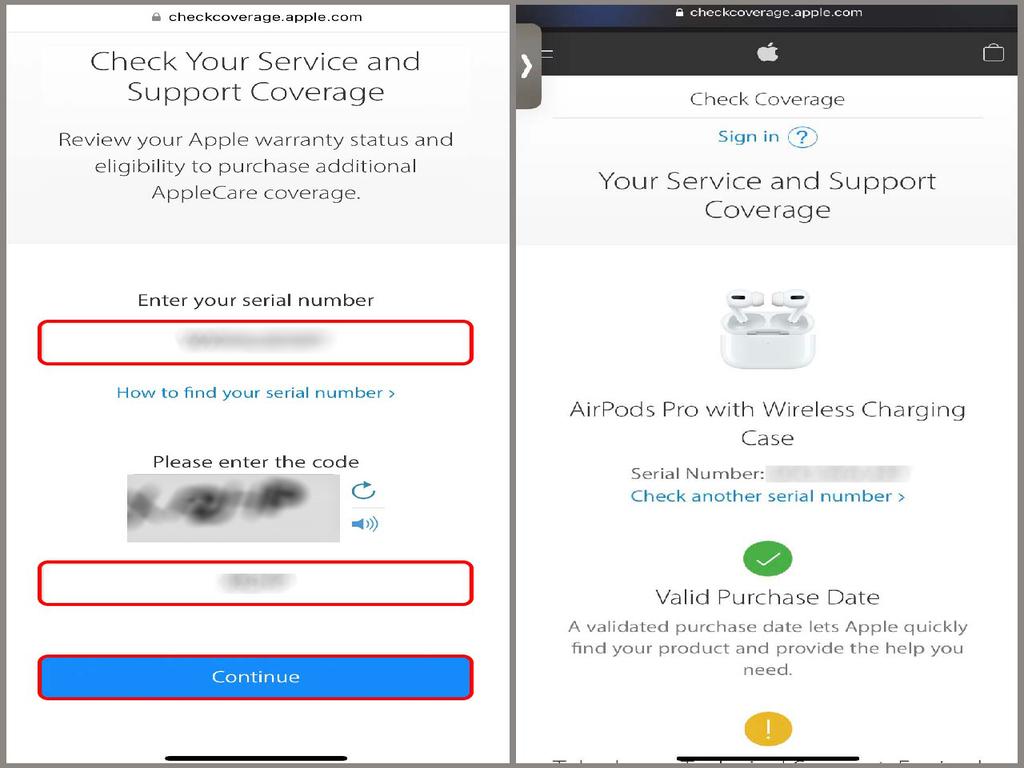Viewport: 1024px width, 768px height.
Task: Click the blurred captcha image
Action: pos(233,508)
